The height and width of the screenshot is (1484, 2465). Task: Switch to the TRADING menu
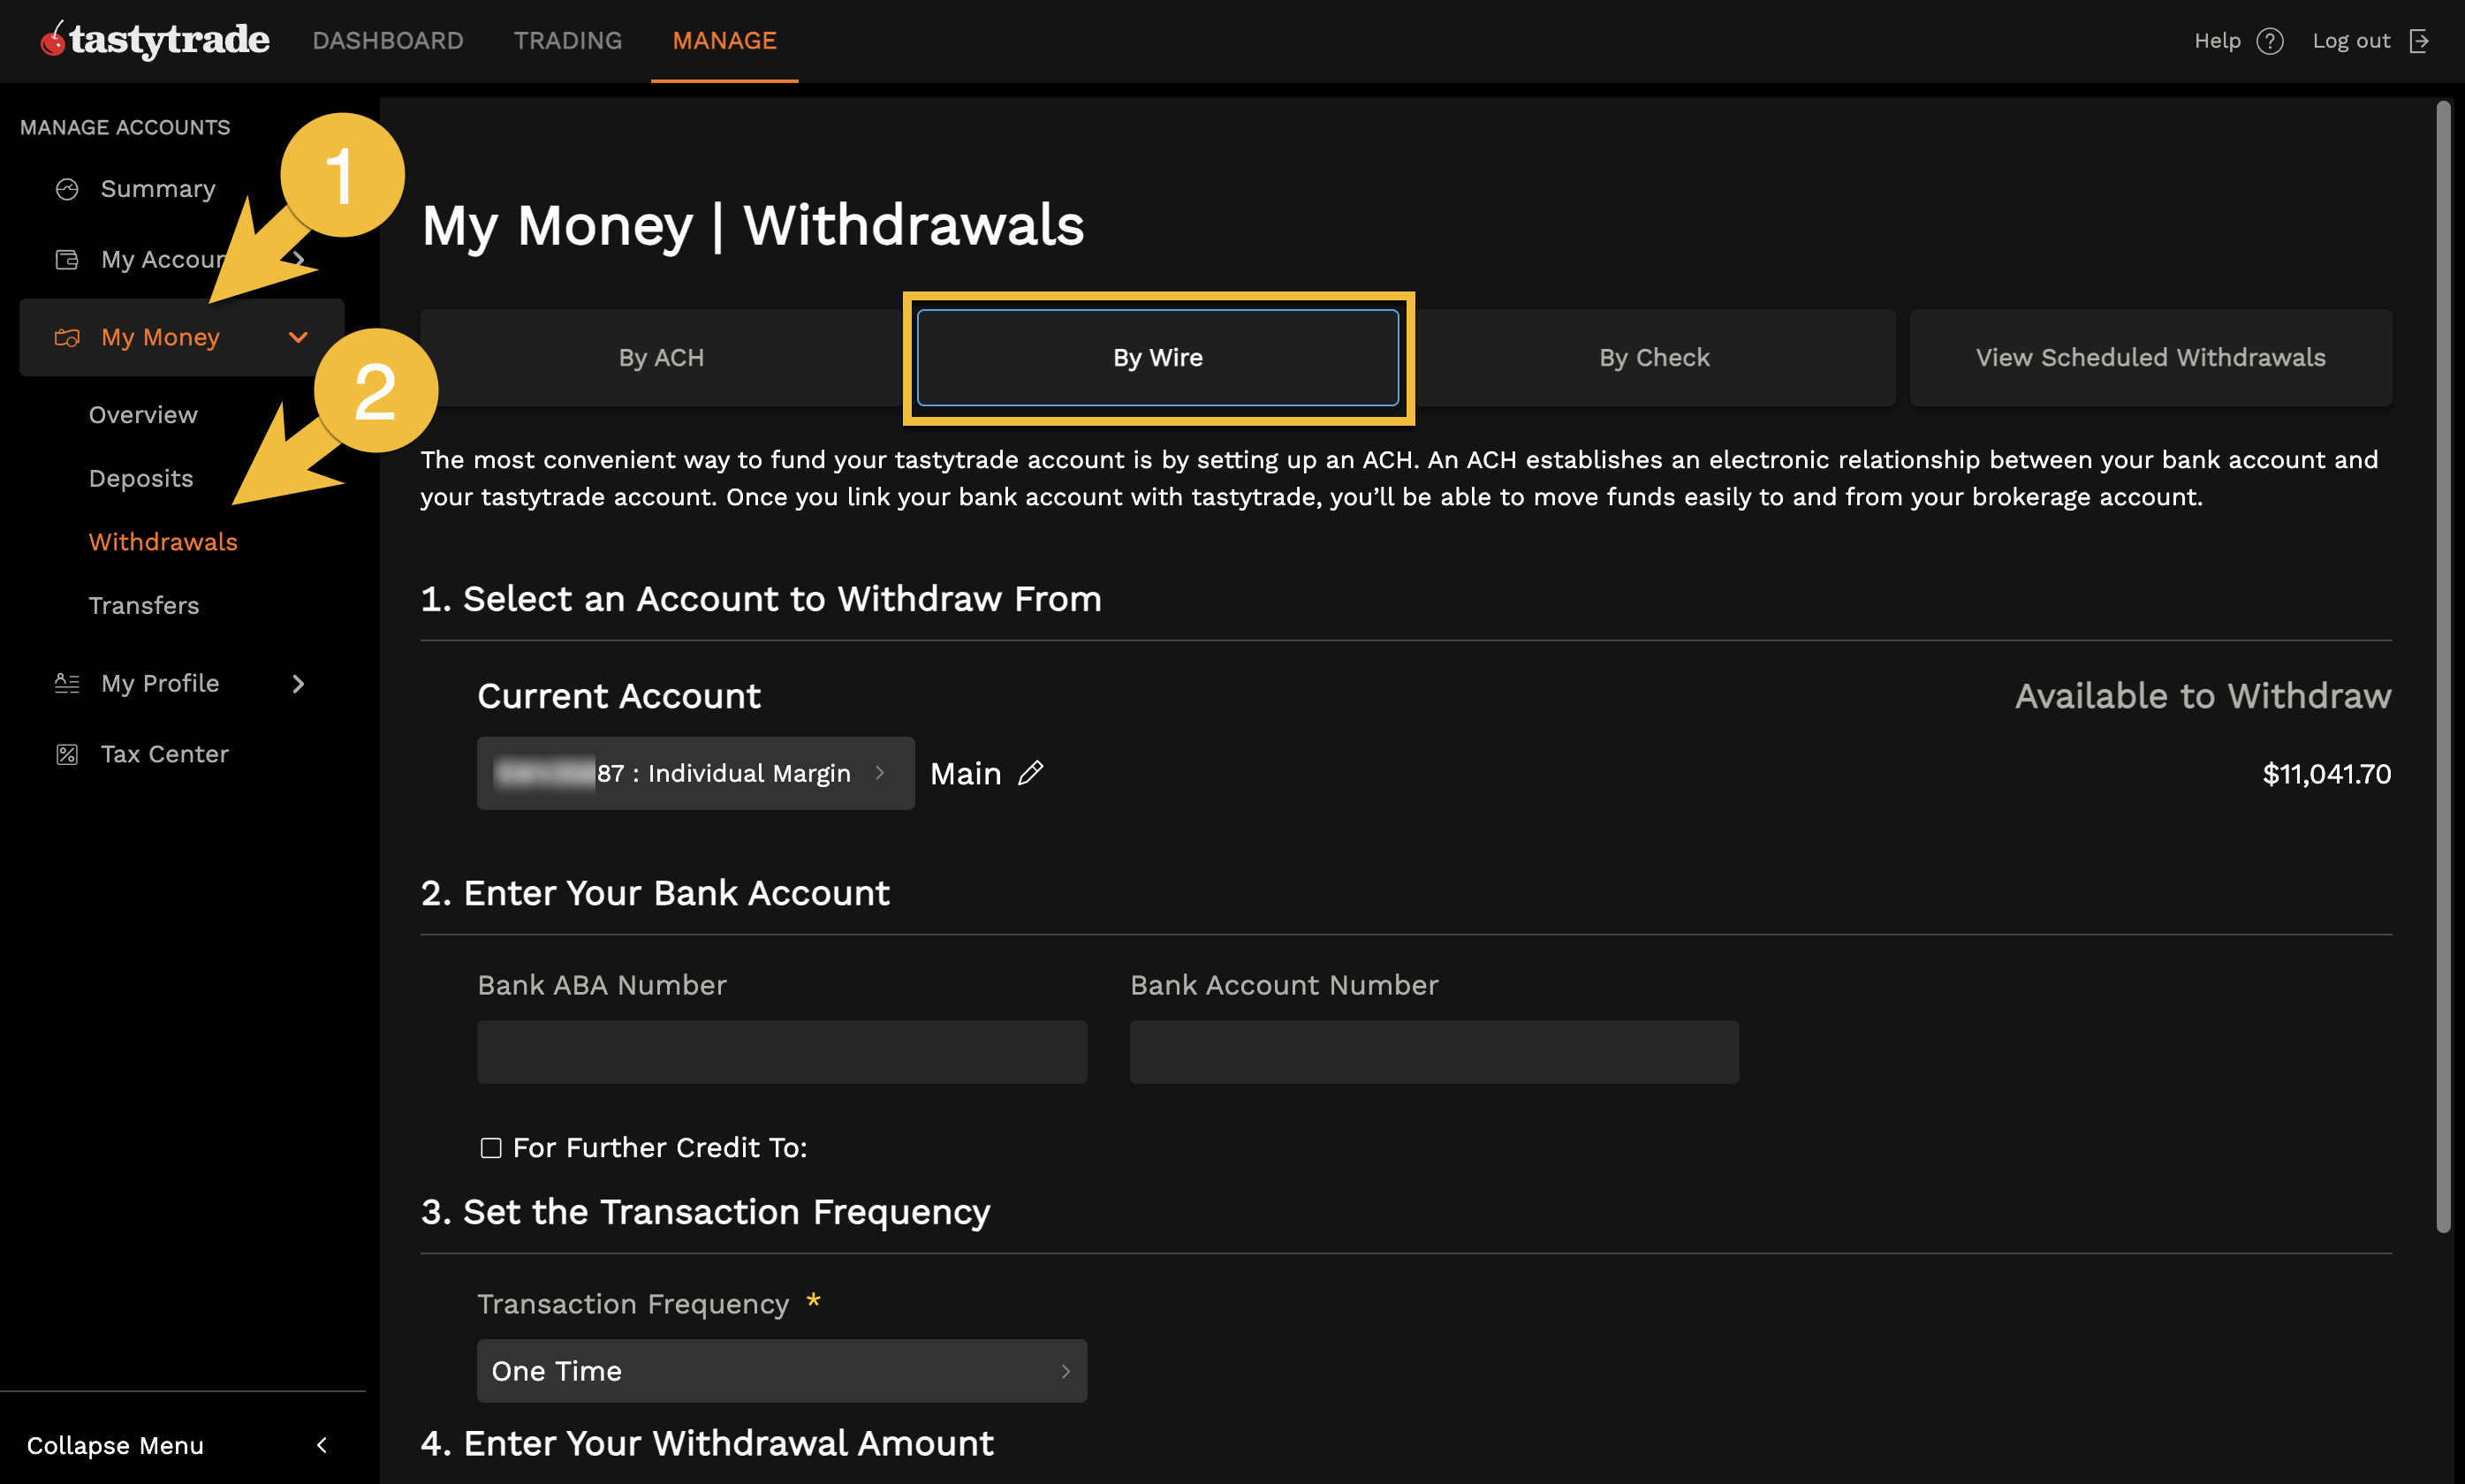click(567, 40)
